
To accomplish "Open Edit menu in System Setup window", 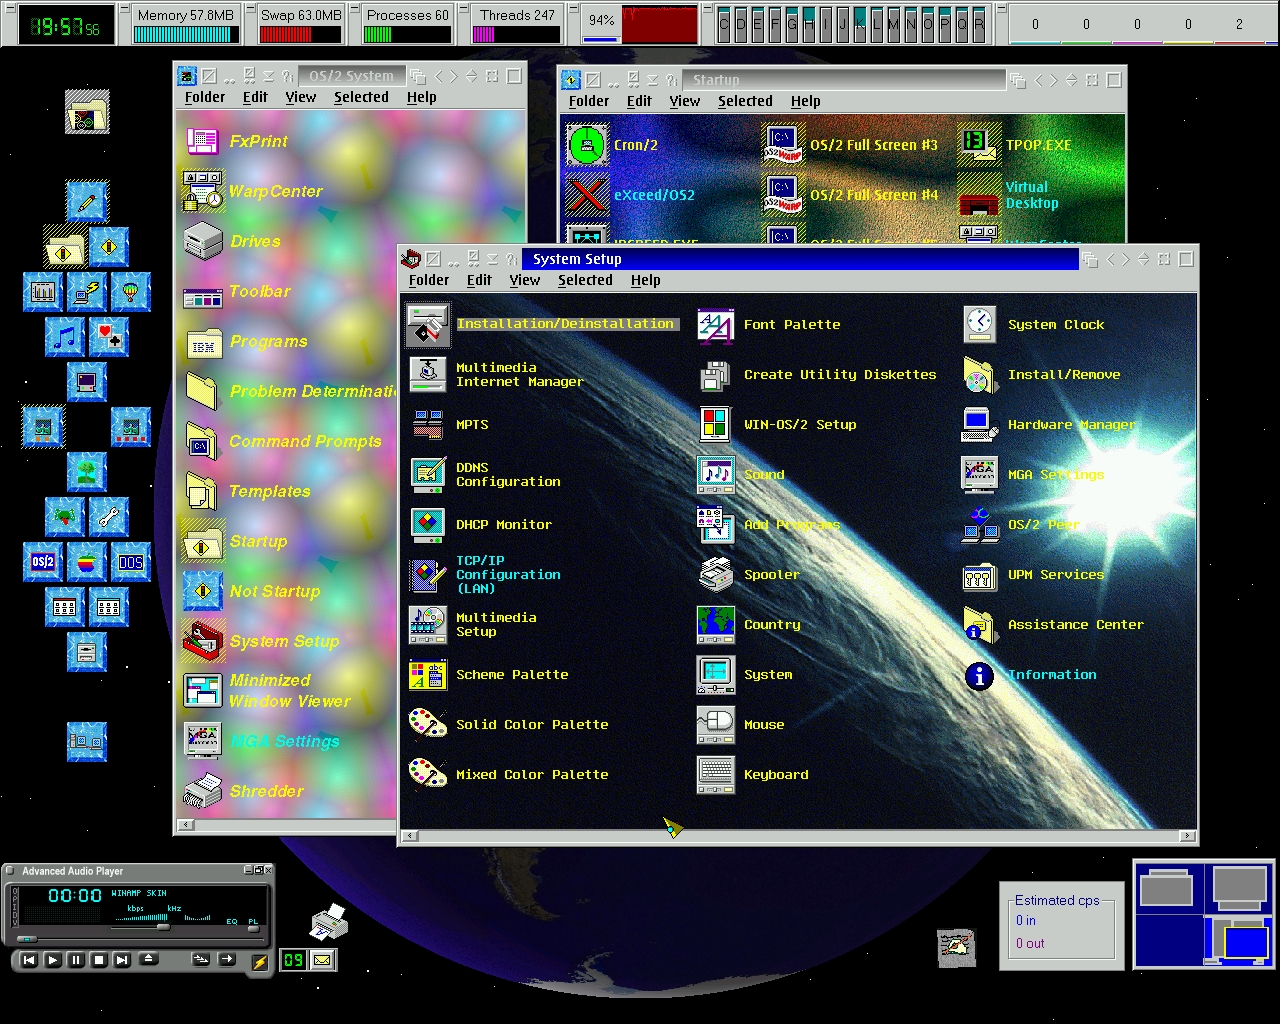I will coord(479,280).
